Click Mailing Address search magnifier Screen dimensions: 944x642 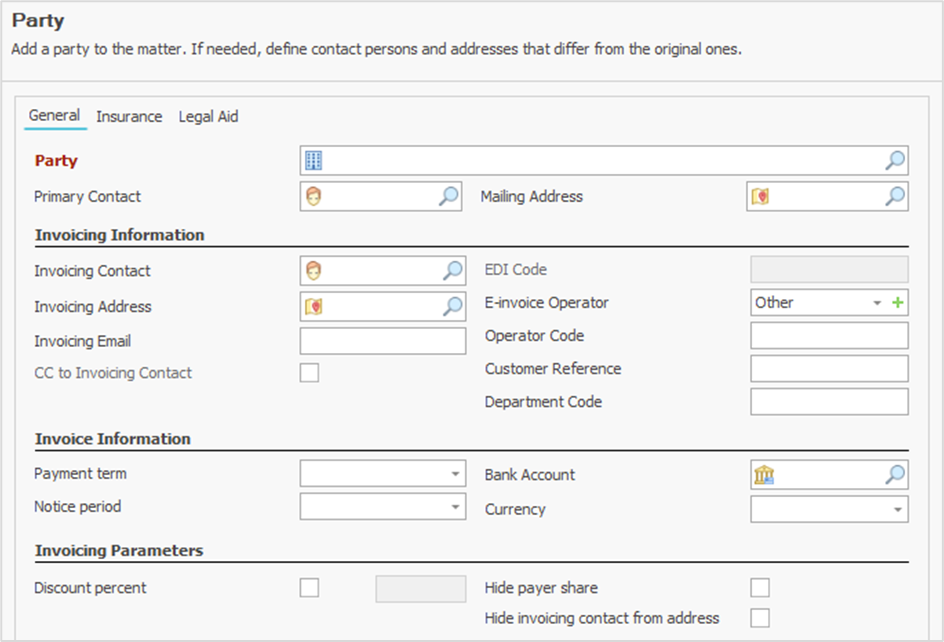click(x=895, y=197)
